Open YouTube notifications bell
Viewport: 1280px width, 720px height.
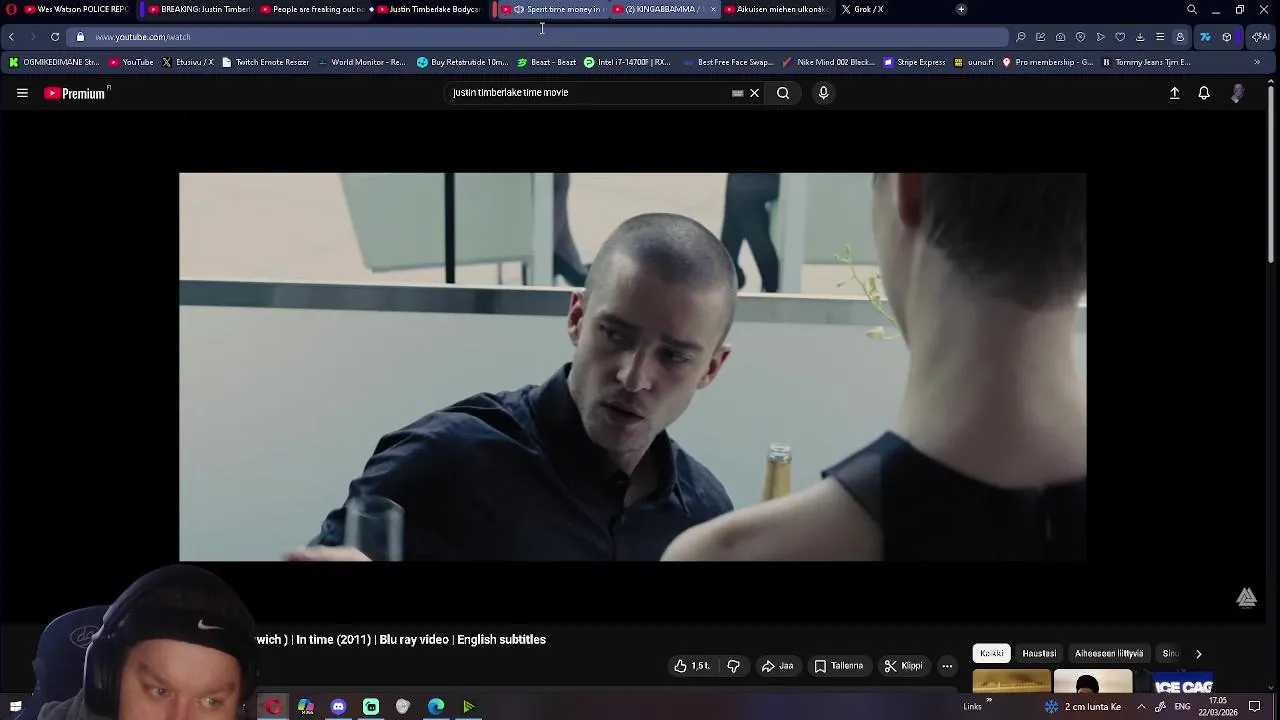click(x=1204, y=93)
